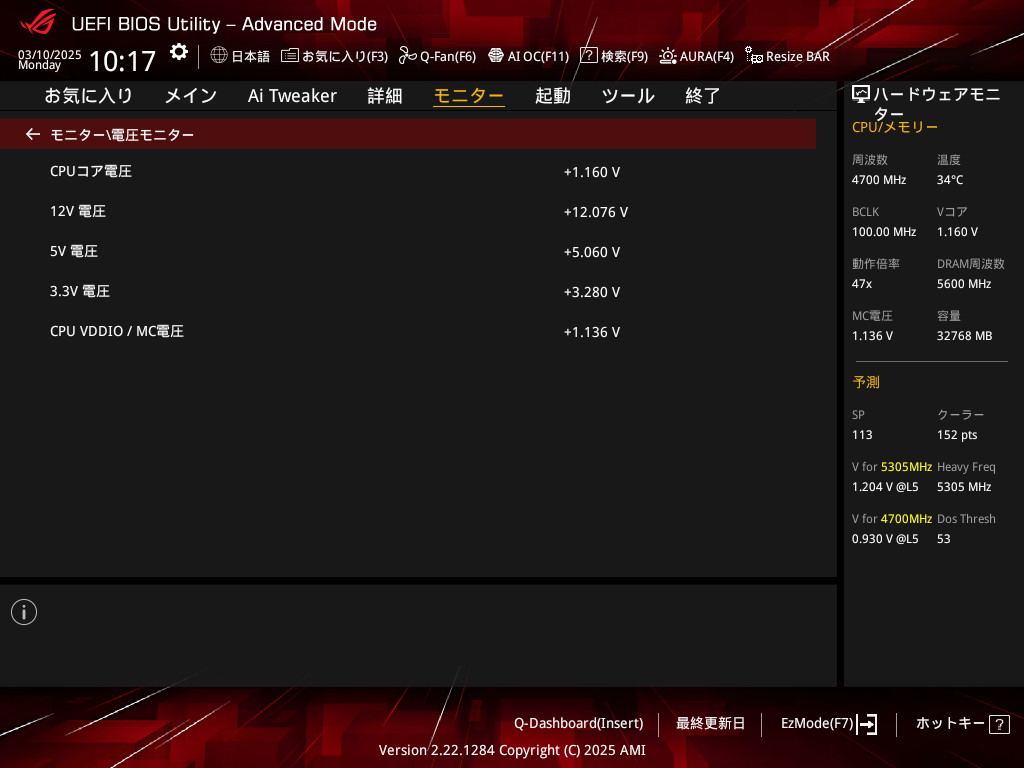
Task: Select CPUコア電圧 row
Action: (408, 172)
